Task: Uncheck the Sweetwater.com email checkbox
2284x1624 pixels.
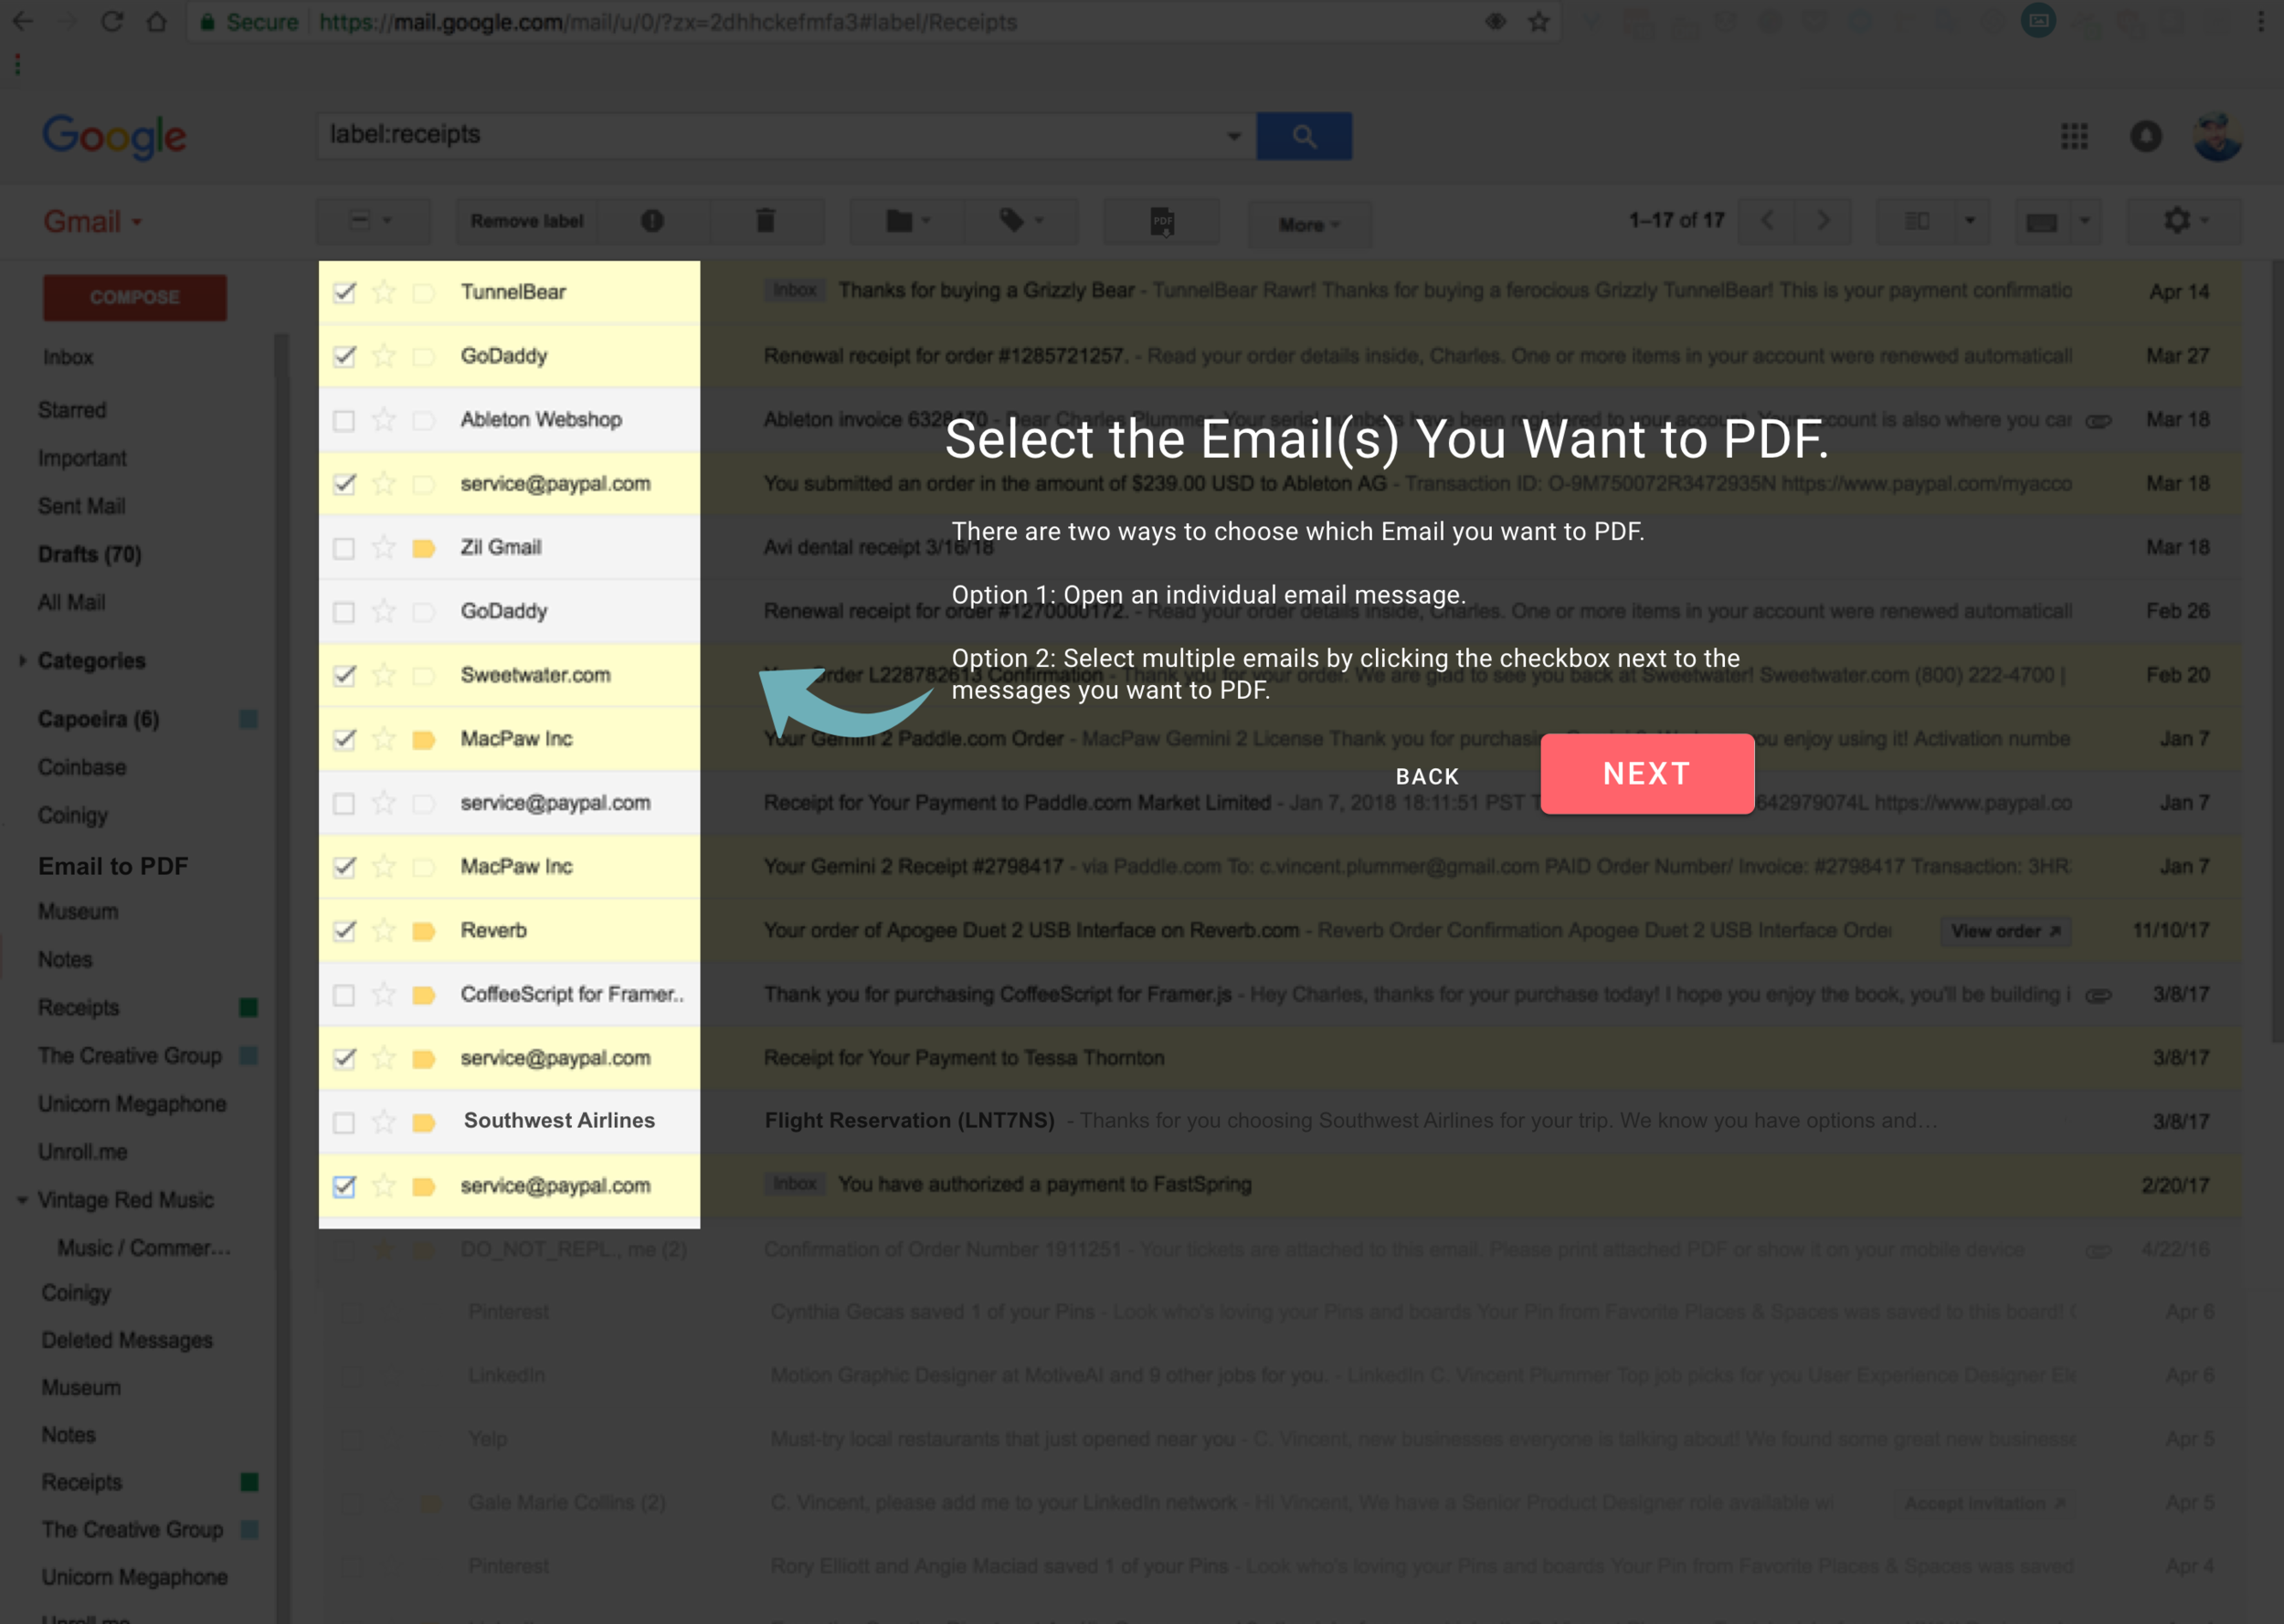Action: (x=344, y=676)
